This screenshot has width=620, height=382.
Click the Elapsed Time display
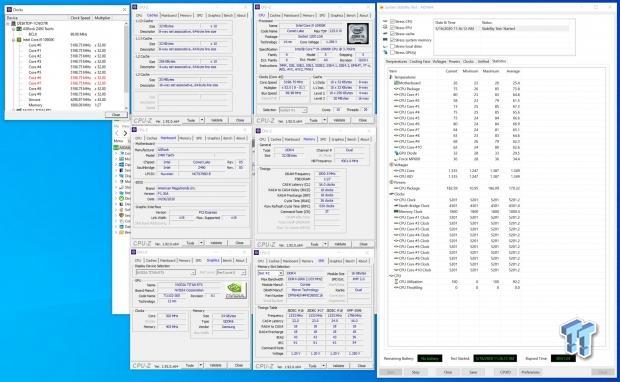pos(563,358)
